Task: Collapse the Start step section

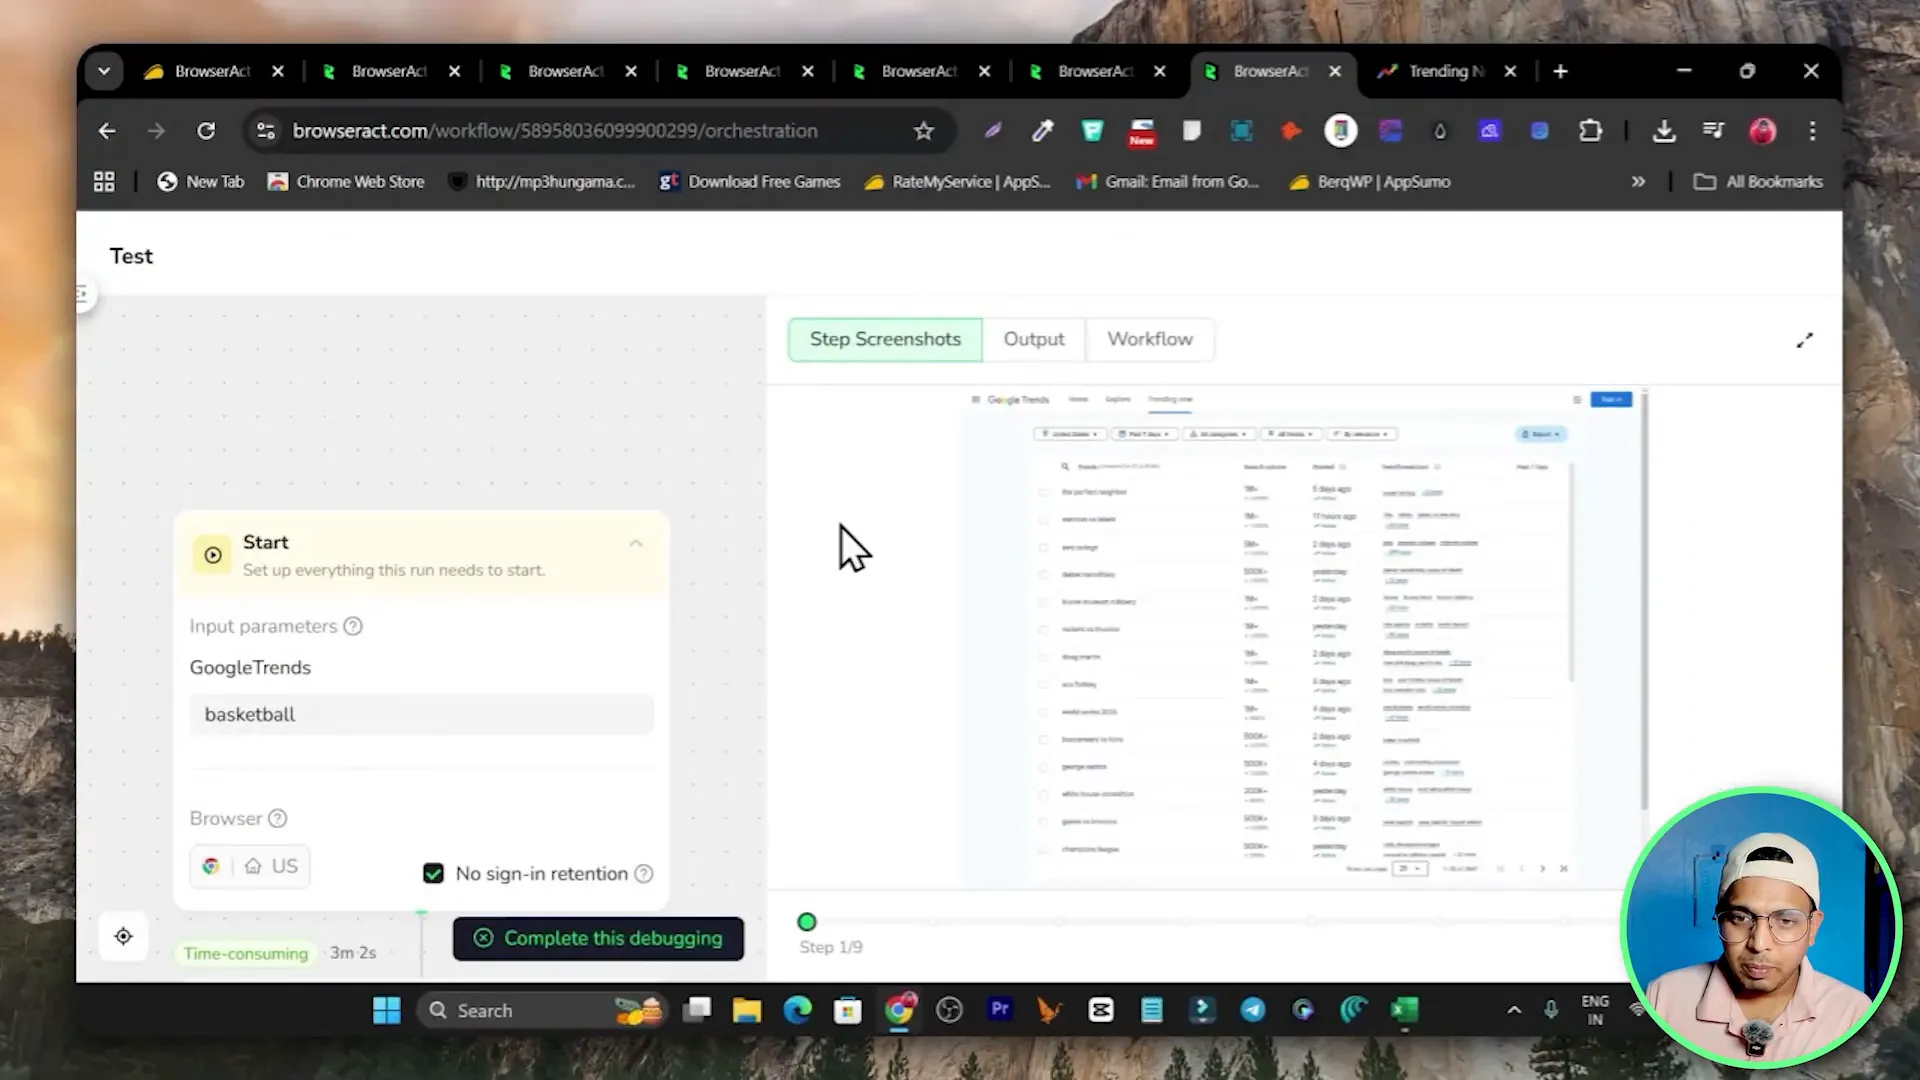Action: click(637, 543)
